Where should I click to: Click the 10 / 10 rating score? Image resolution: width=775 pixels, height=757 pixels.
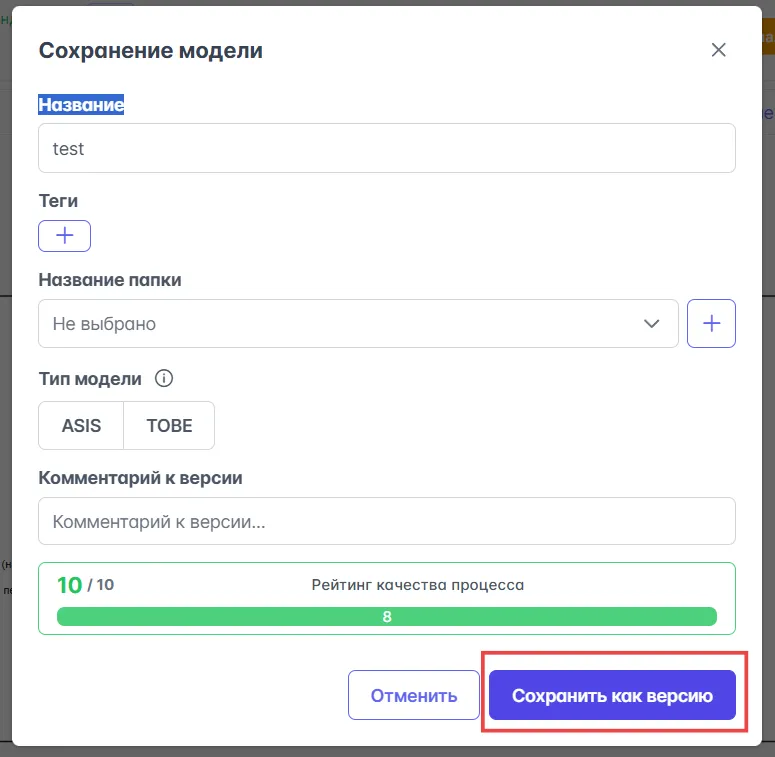pyautogui.click(x=85, y=585)
